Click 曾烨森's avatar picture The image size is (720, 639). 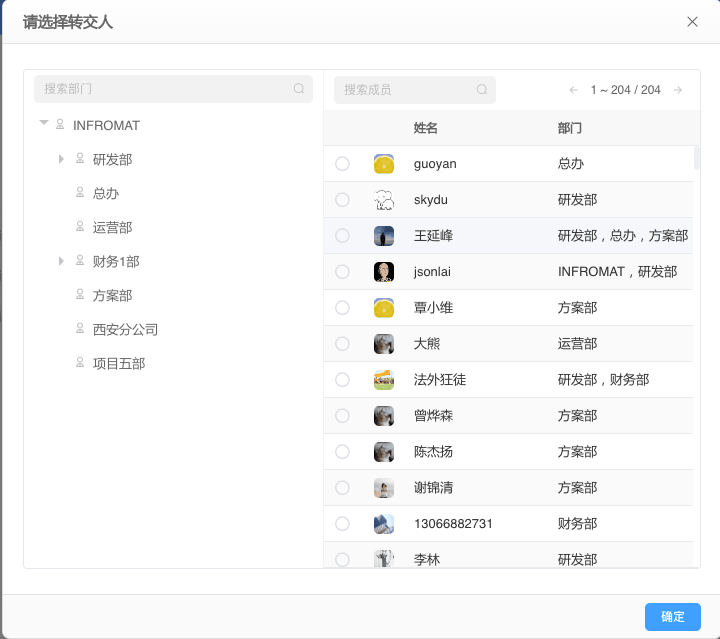[x=384, y=416]
